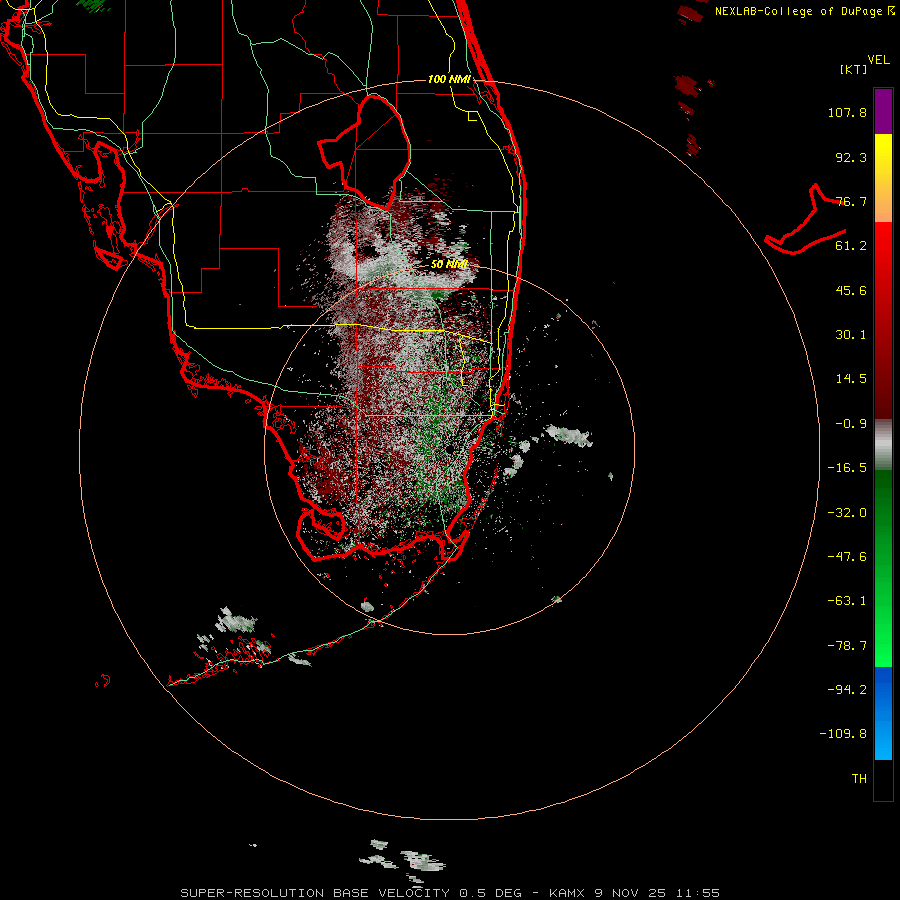
Task: Select the 45.6 velocity scale value
Action: pyautogui.click(x=851, y=290)
